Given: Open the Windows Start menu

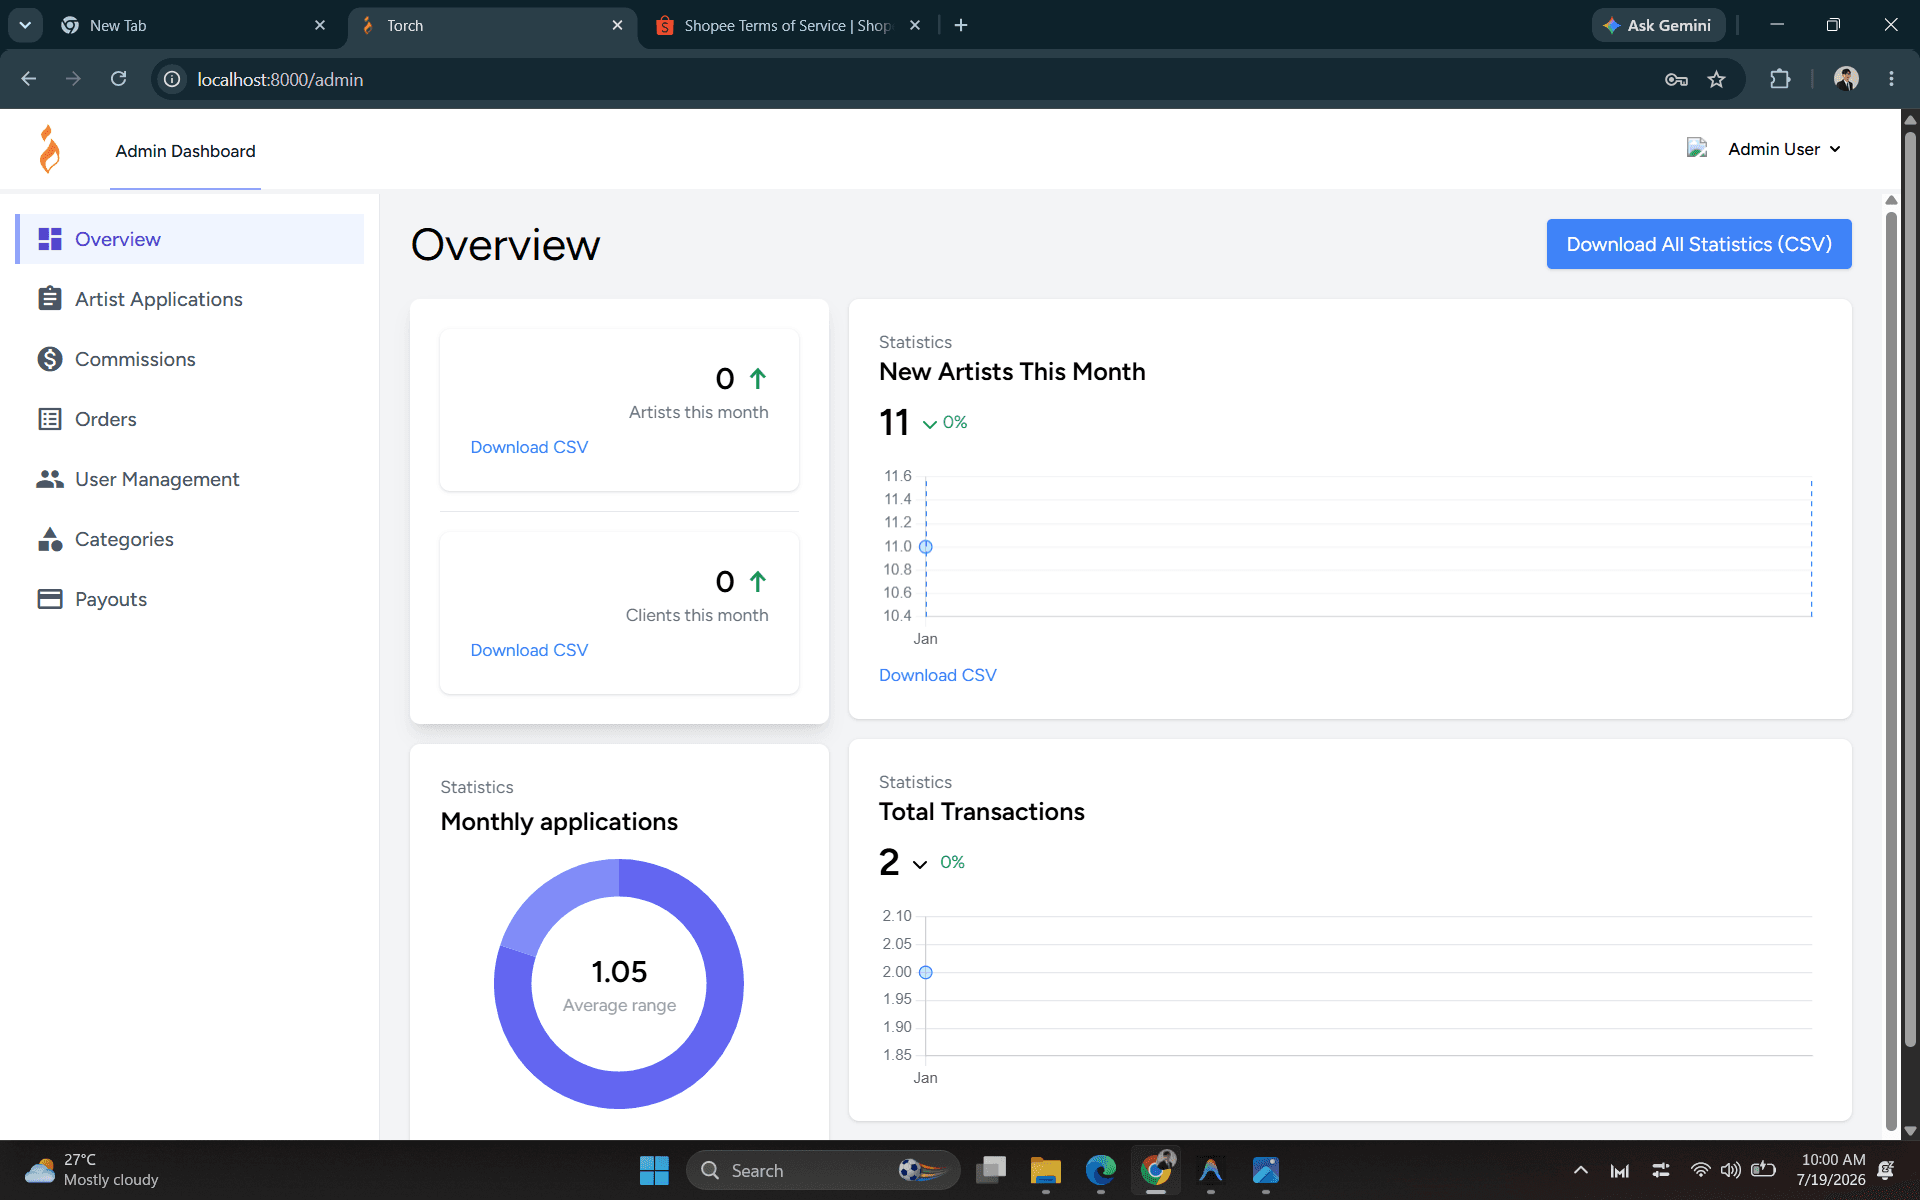Looking at the screenshot, I should click(x=654, y=1170).
